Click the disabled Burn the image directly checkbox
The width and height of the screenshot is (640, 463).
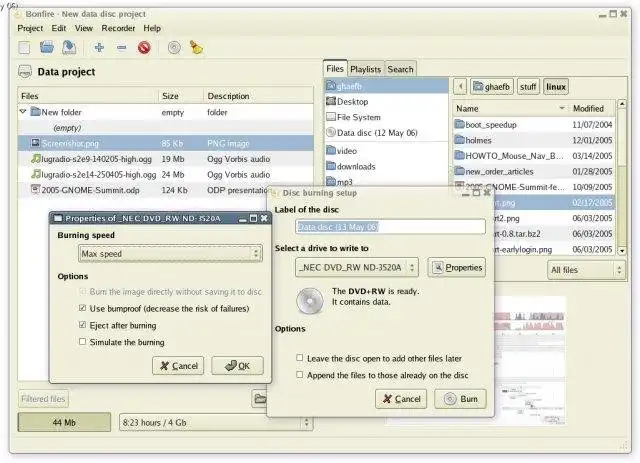(x=82, y=291)
